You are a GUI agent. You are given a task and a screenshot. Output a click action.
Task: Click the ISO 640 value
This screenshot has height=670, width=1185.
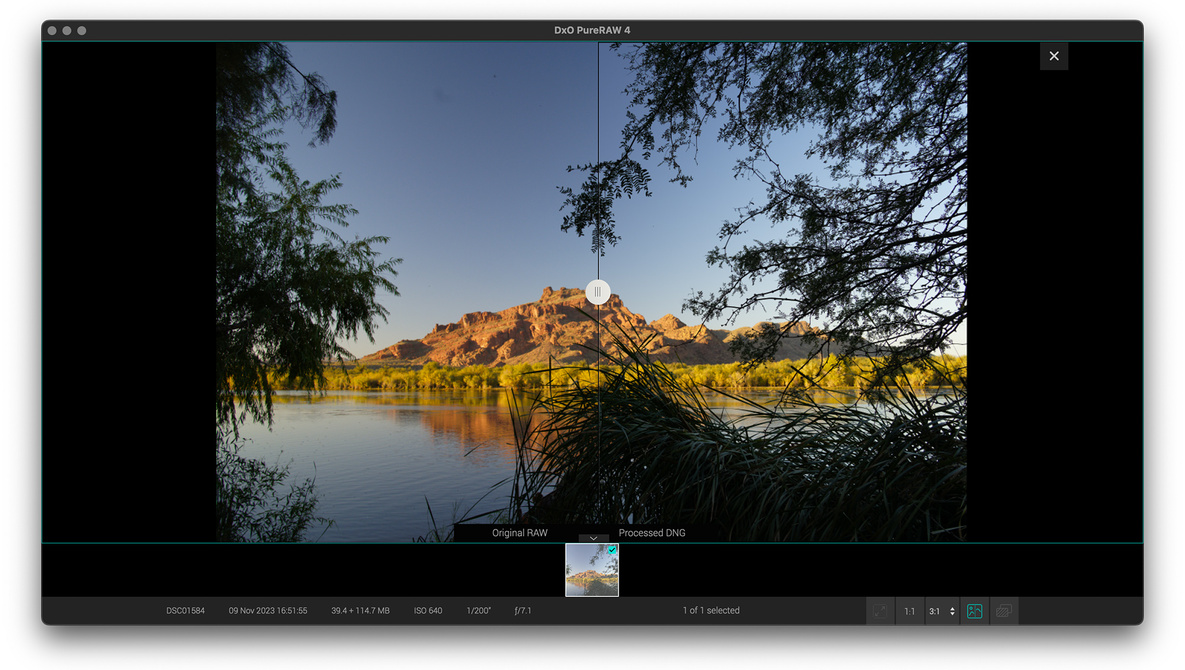(x=428, y=610)
